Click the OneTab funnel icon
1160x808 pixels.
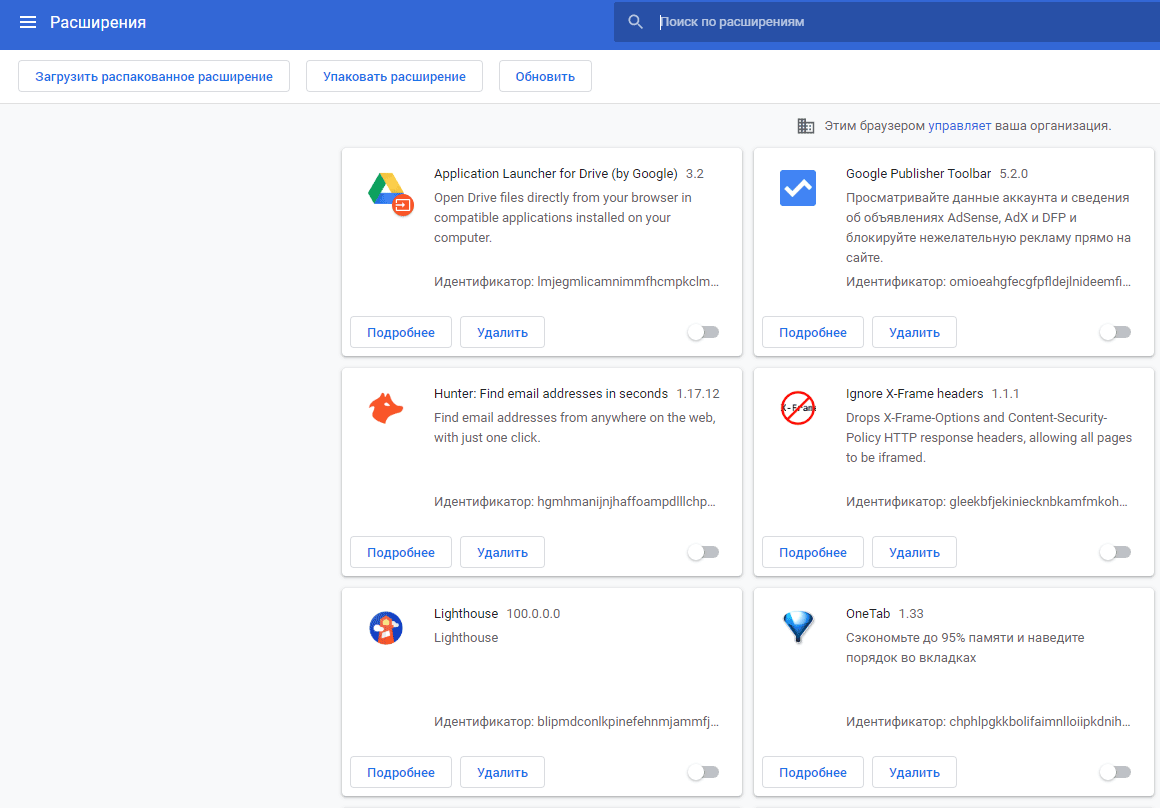pos(798,628)
